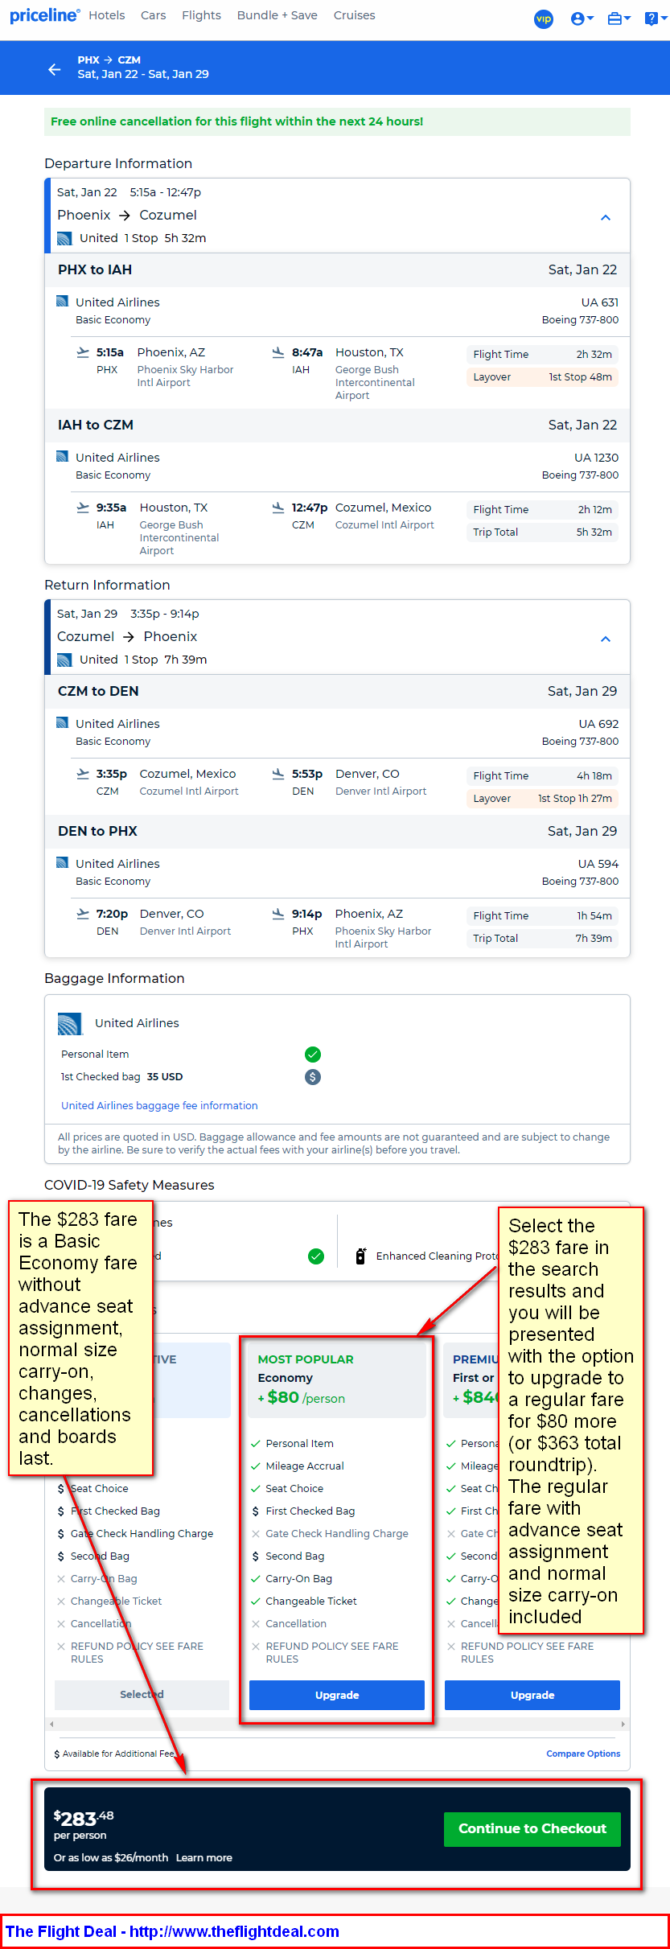The height and width of the screenshot is (1949, 670).
Task: Click the 'PHX to IAH' segment heading
Action: 94,269
